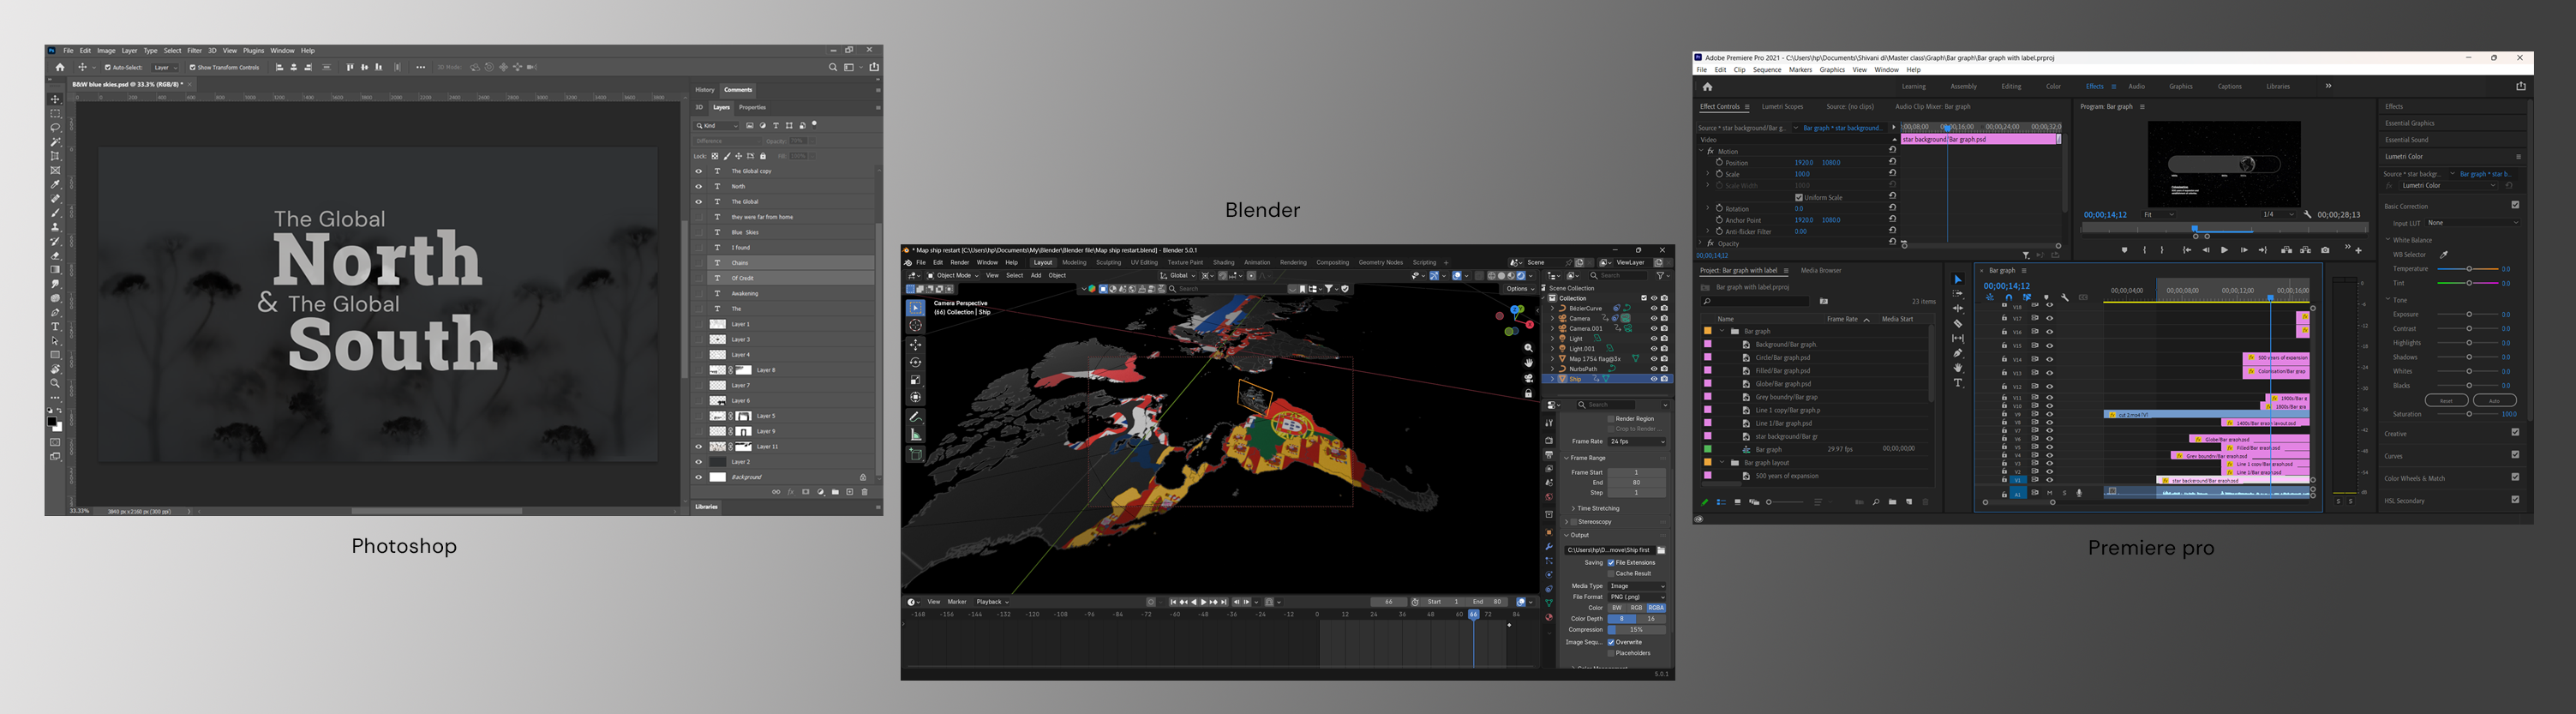Click the Frame Start field in Blender
The width and height of the screenshot is (2576, 714).
pyautogui.click(x=1637, y=472)
